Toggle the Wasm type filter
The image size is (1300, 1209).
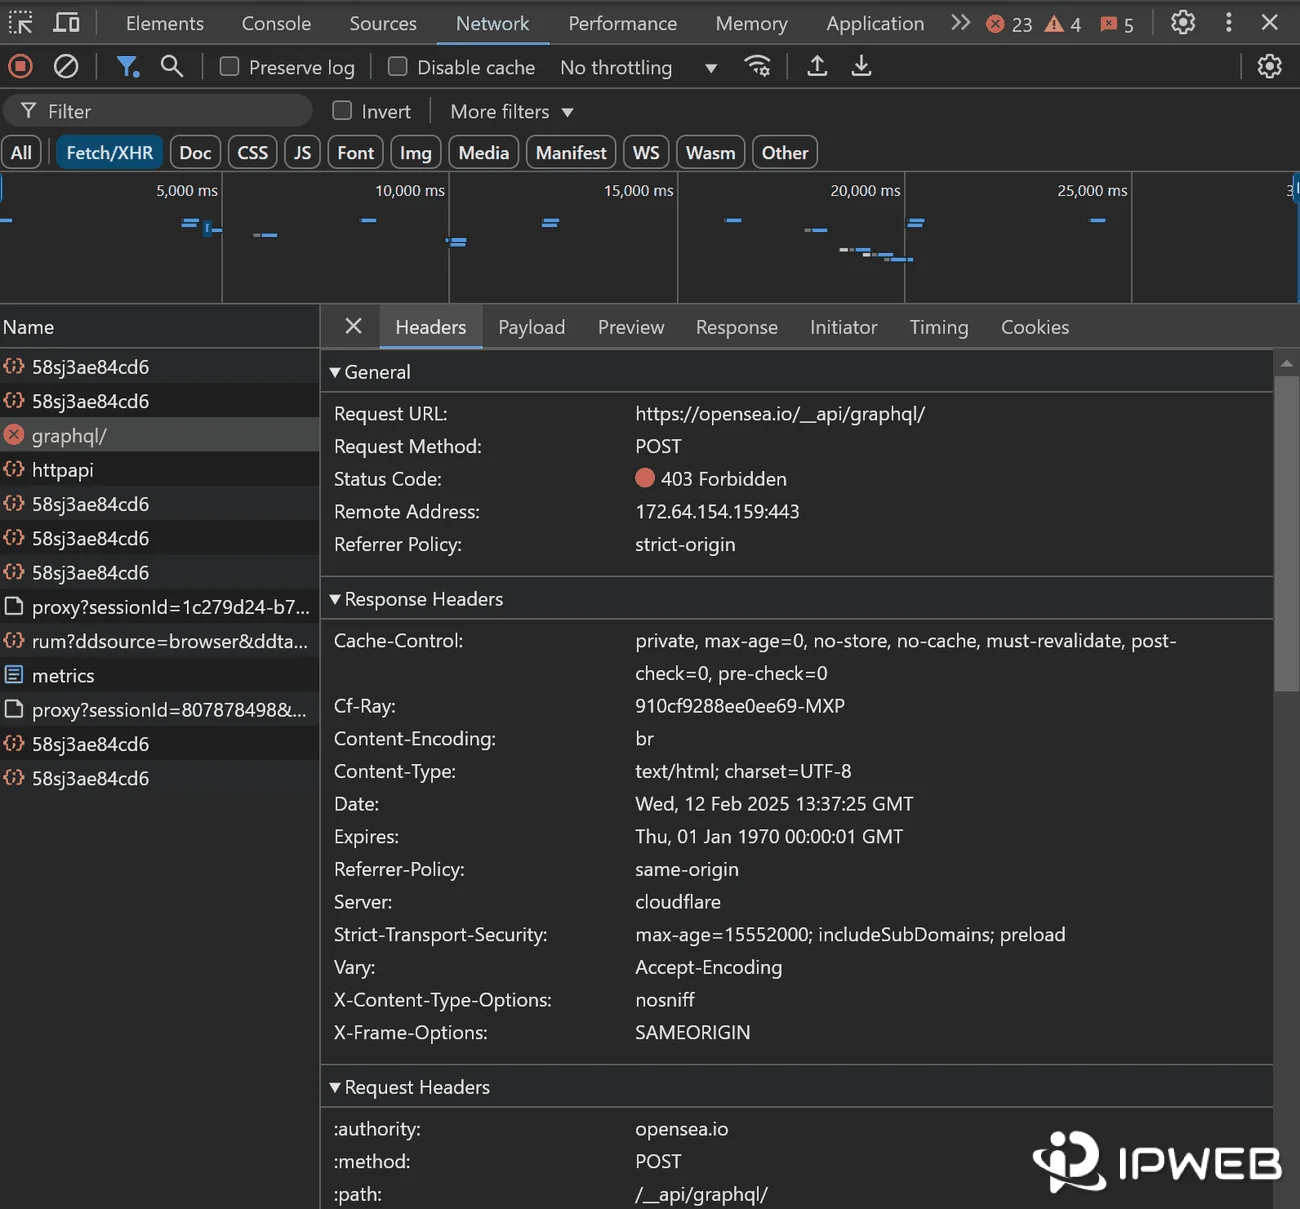tap(710, 152)
